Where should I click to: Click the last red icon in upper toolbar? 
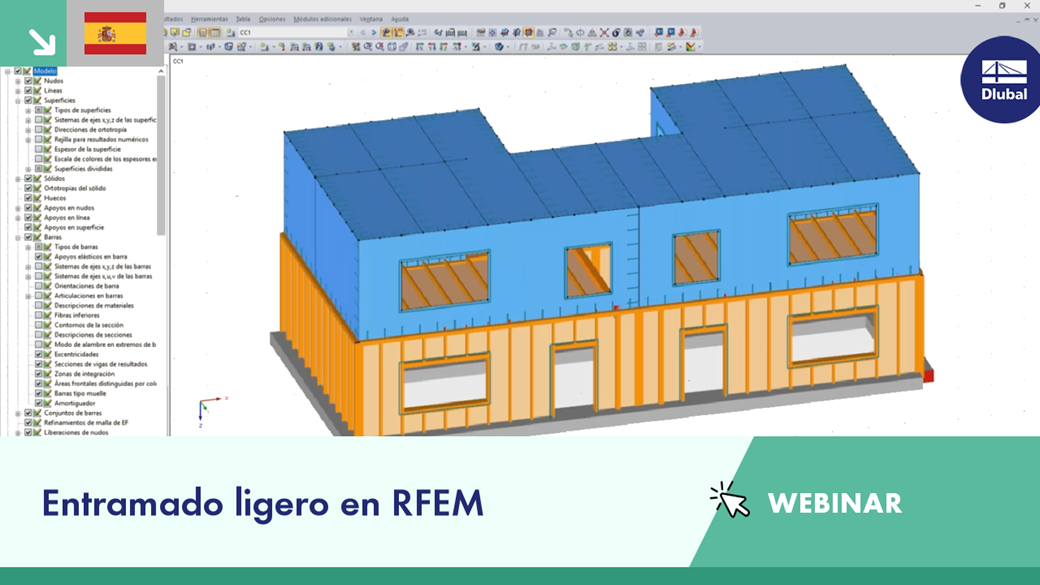coord(694,32)
